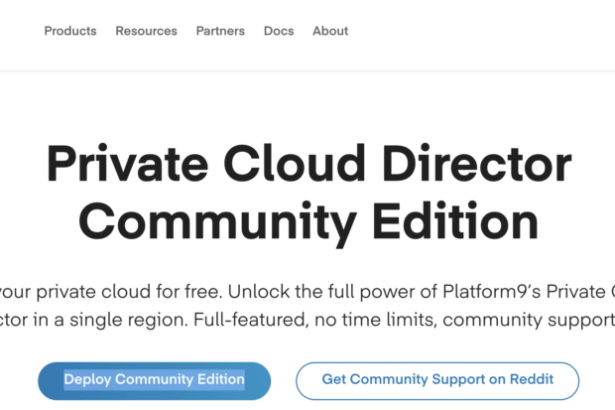Viewport: 615px width, 410px height.
Task: Open the About menu
Action: pyautogui.click(x=330, y=31)
